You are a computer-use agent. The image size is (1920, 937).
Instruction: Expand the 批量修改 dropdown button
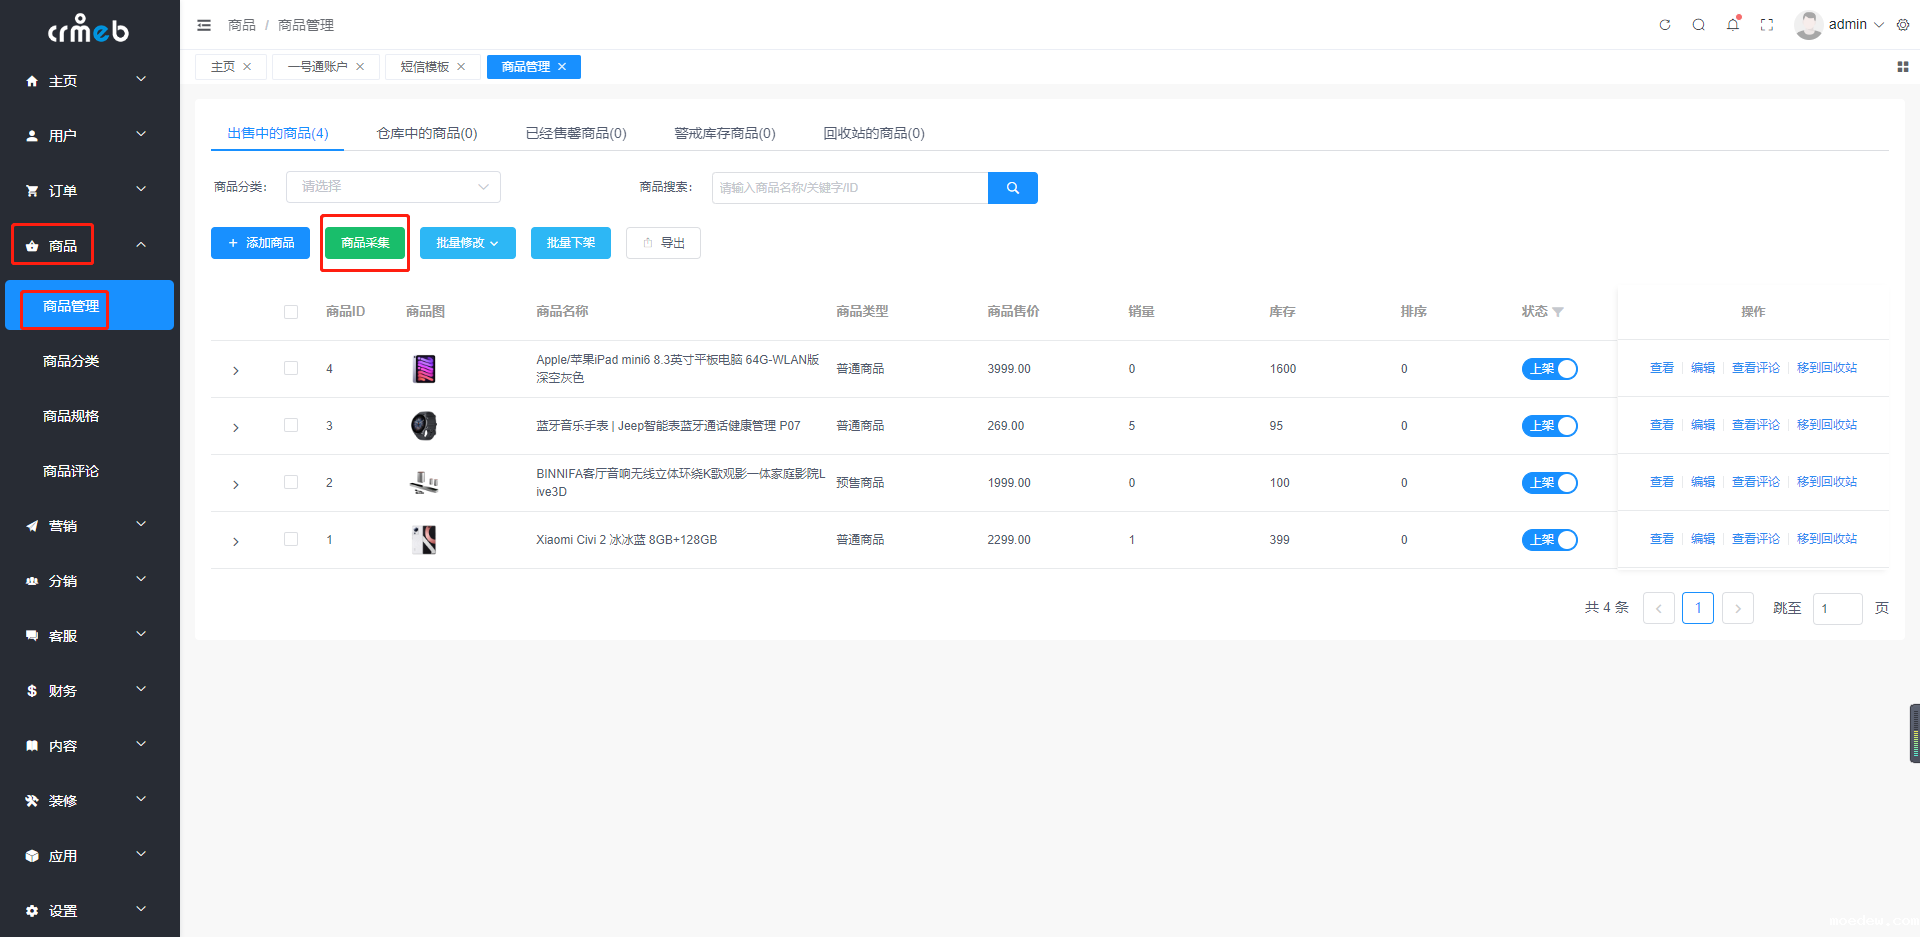pyautogui.click(x=467, y=243)
